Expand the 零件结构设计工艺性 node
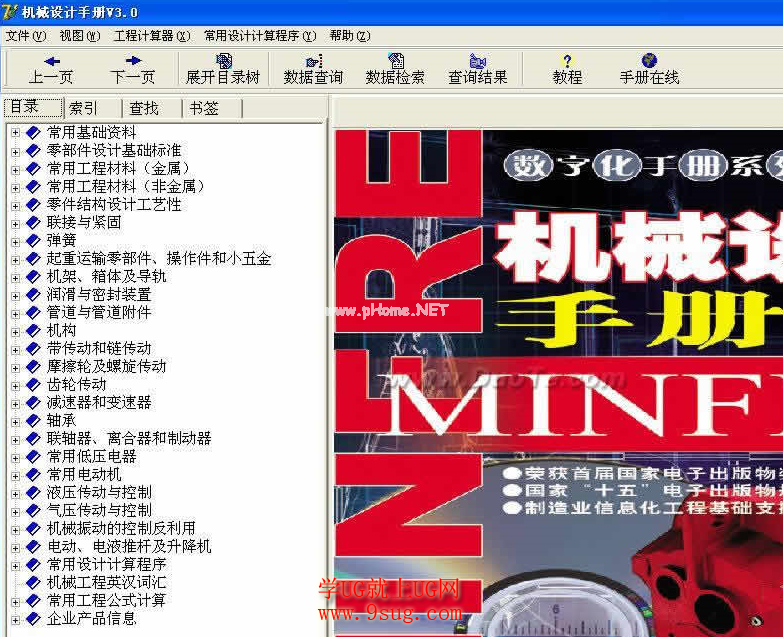Screen dimensions: 783x637 15,205
